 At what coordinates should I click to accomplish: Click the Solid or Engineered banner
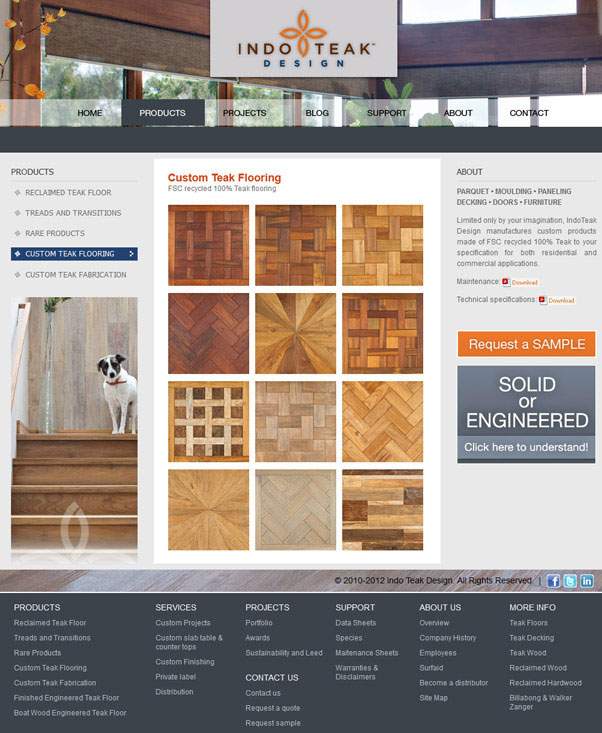[x=527, y=415]
